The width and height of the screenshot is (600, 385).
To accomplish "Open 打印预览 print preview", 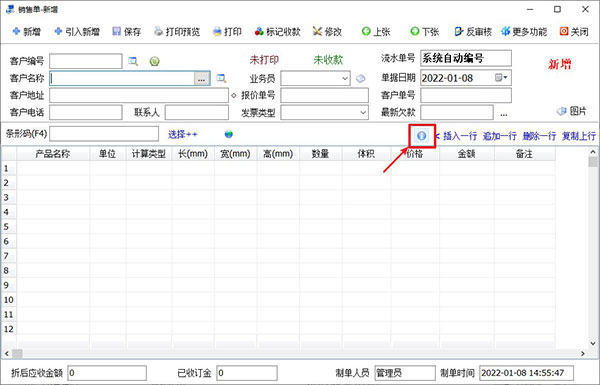I will pyautogui.click(x=177, y=31).
